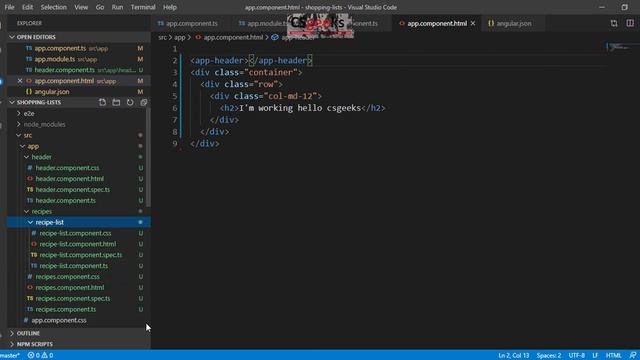Open recipe-list.component.ts file

pyautogui.click(x=73, y=266)
